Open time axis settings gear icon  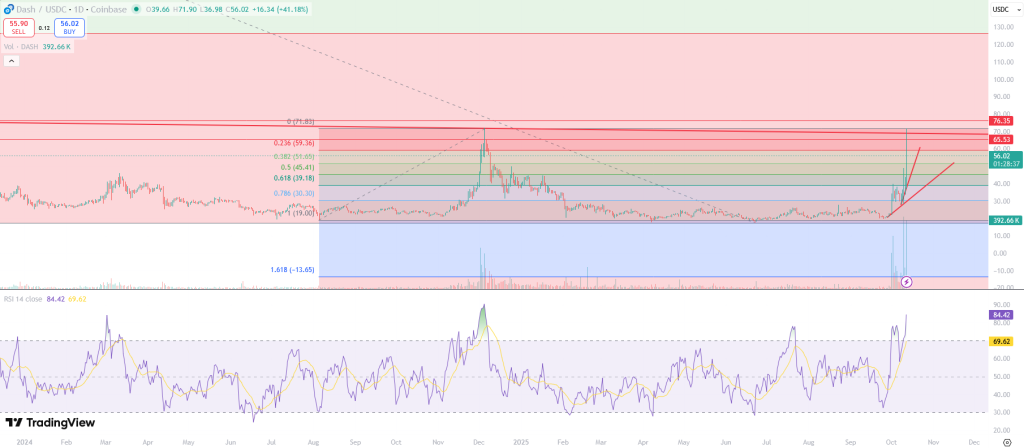1006,440
